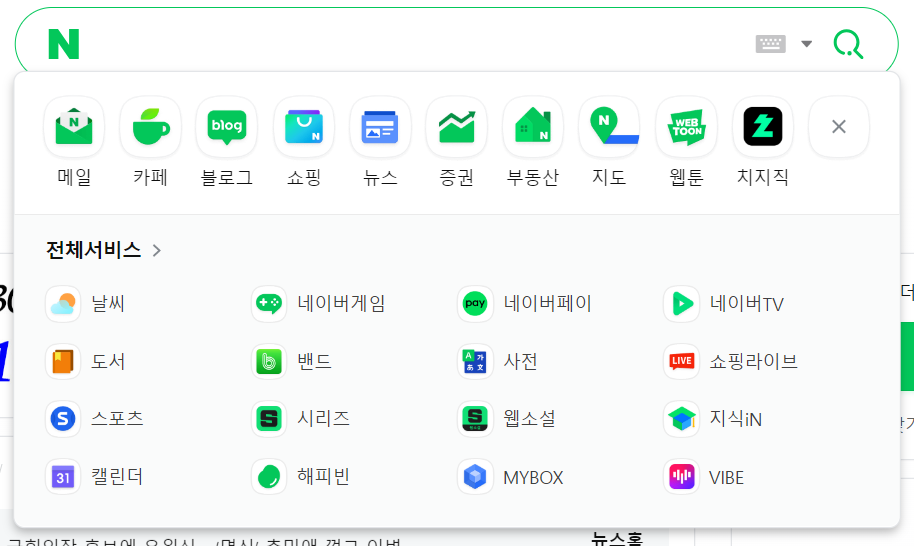Open the MYBOX text link
The image size is (914, 546).
533,478
